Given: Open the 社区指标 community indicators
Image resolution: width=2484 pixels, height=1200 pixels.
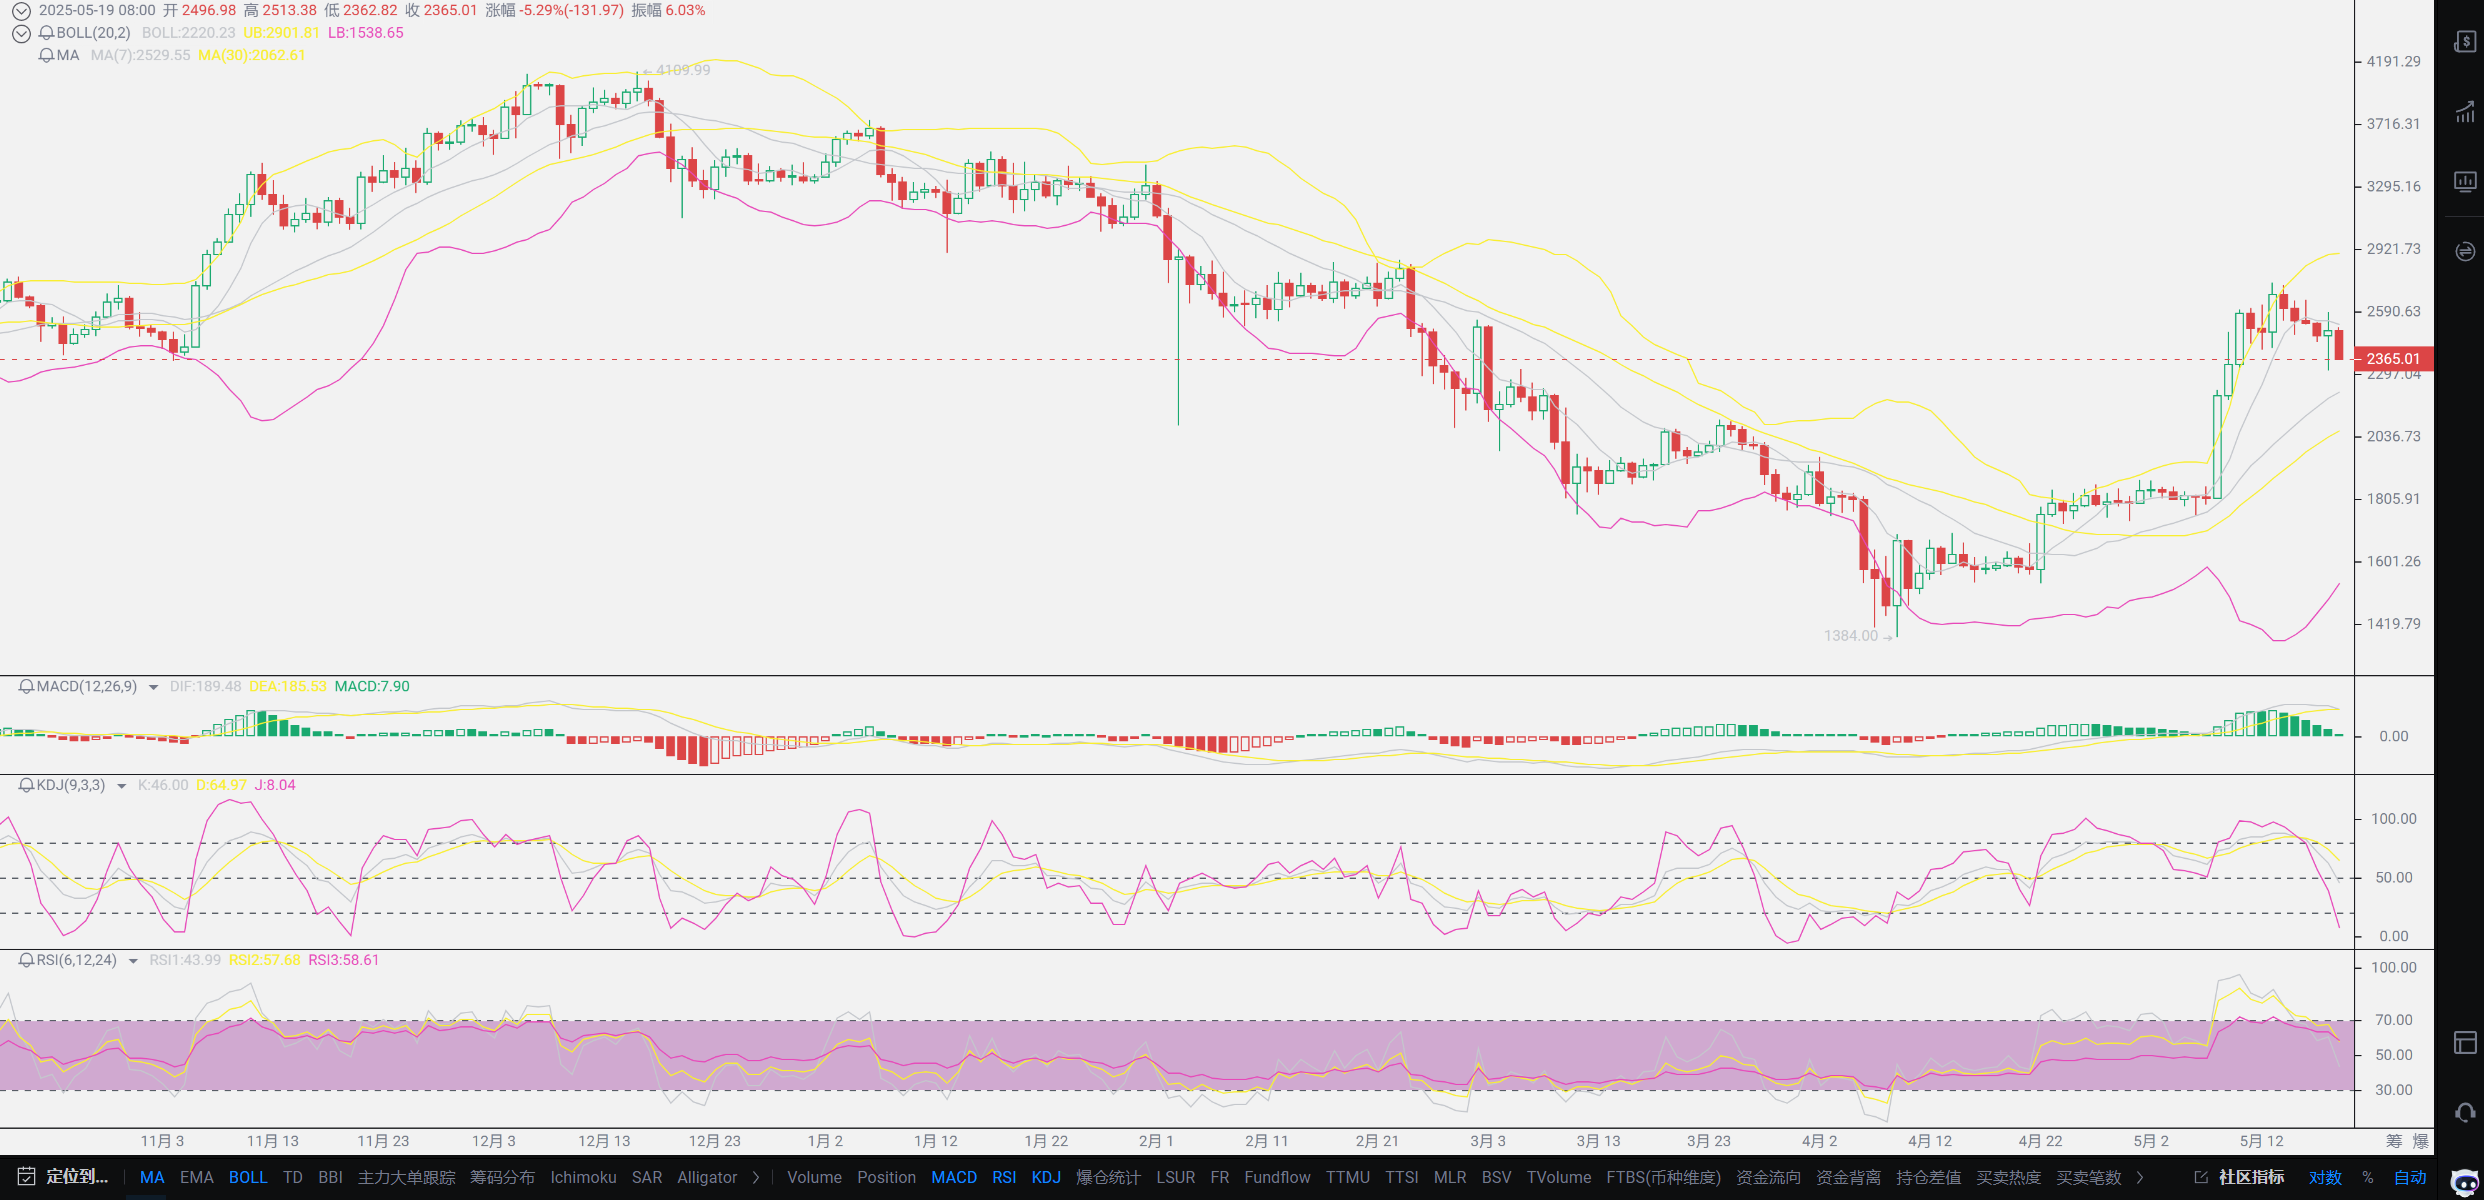Looking at the screenshot, I should [2252, 1178].
